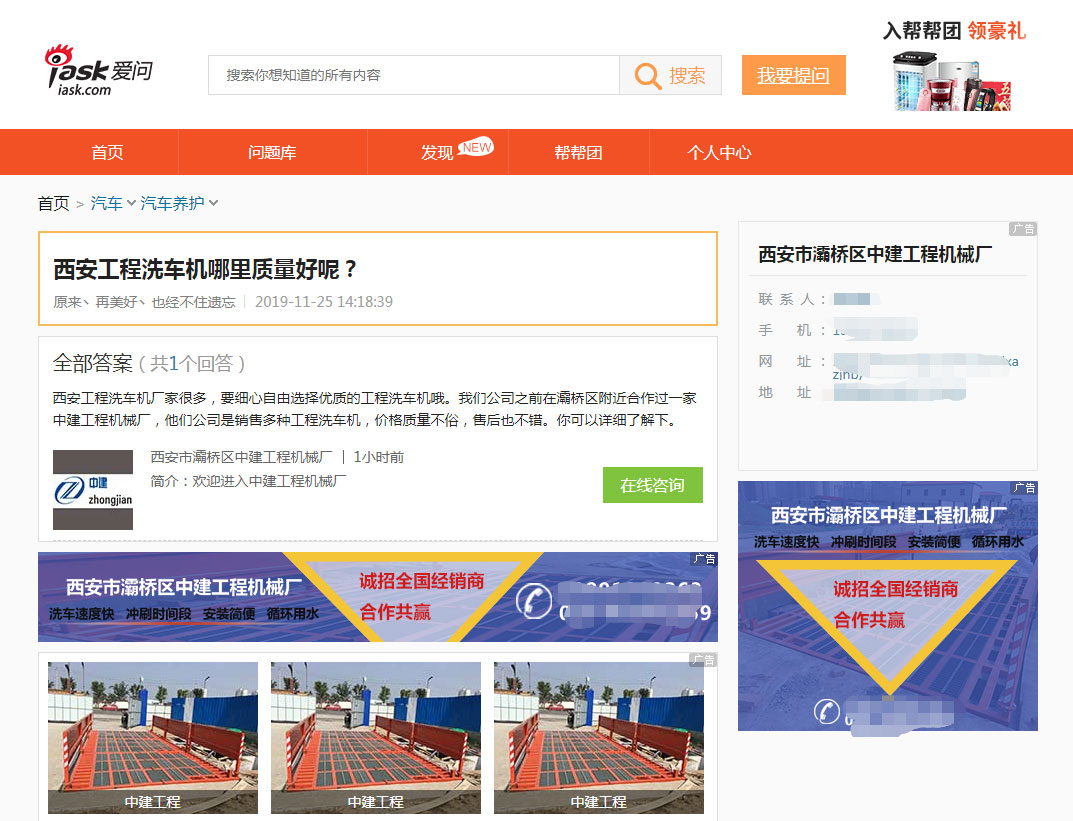Click 广告 tag on wide horizontal banner
The image size is (1073, 821).
click(x=704, y=559)
